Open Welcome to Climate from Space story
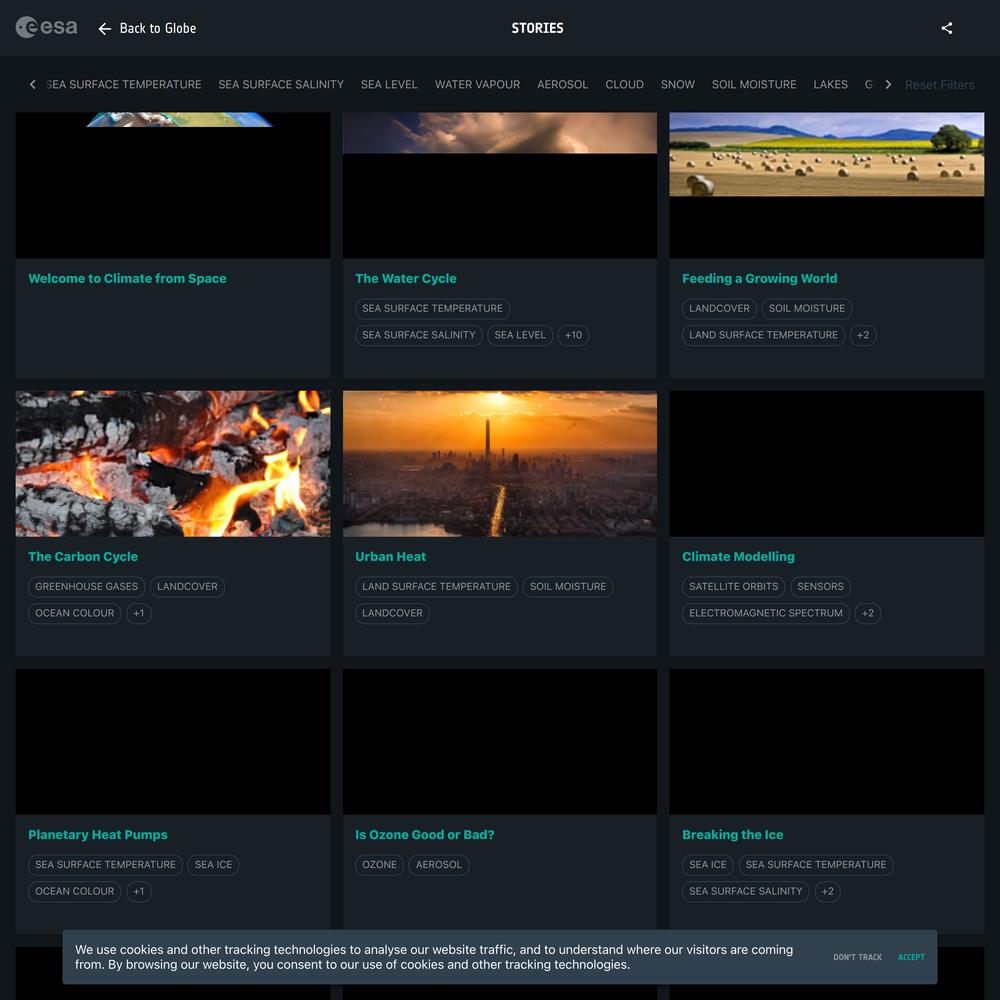 coord(127,279)
